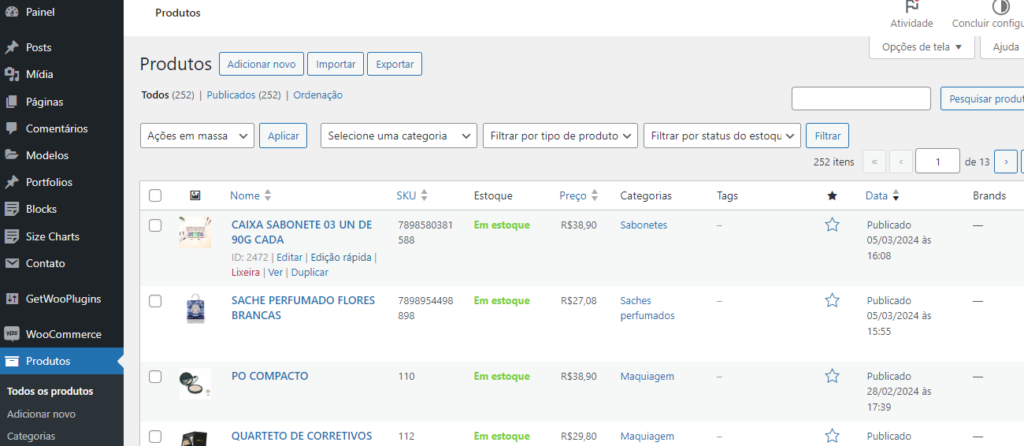Image resolution: width=1024 pixels, height=446 pixels.
Task: Switch to the Publicados filter tab
Action: 243,95
